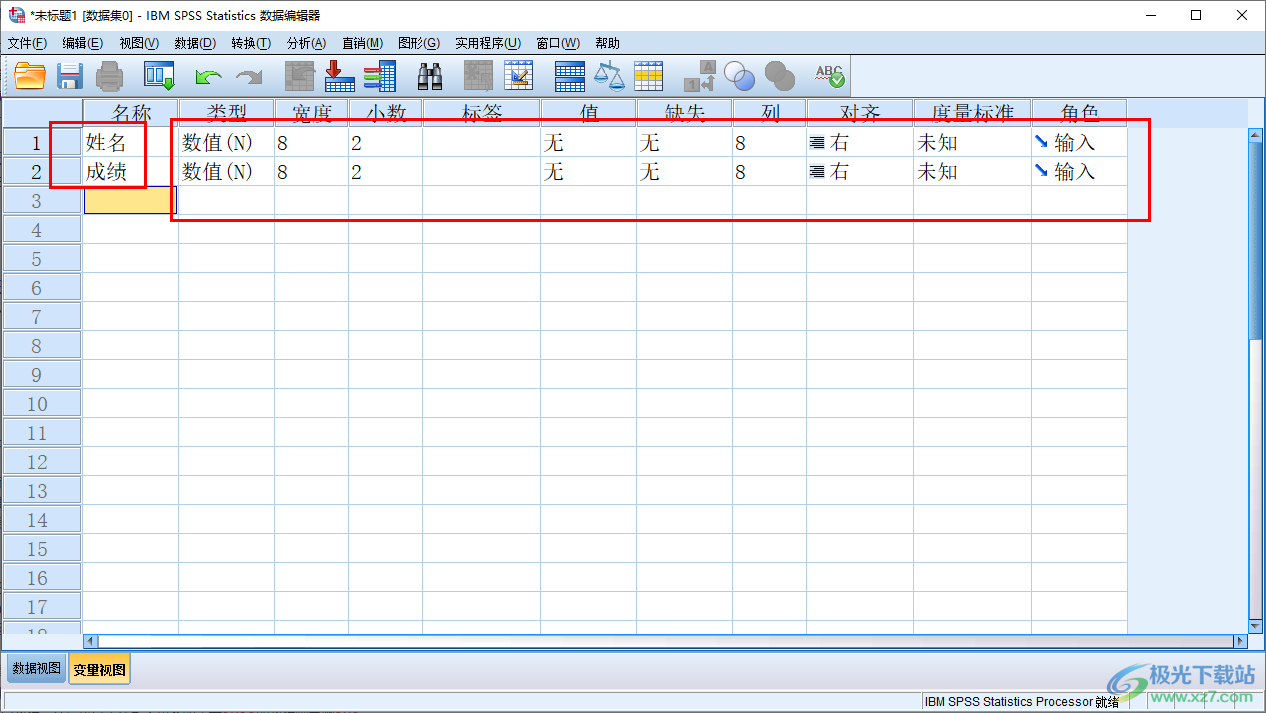Open the 实用程序(U) menu

tap(488, 43)
